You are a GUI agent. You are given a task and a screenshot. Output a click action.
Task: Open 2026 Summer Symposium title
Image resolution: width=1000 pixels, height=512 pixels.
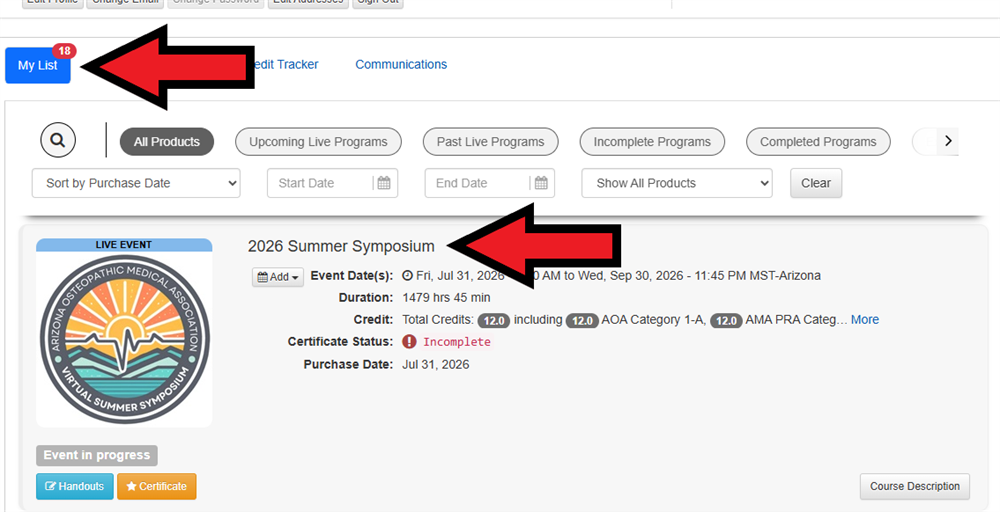[x=341, y=246]
